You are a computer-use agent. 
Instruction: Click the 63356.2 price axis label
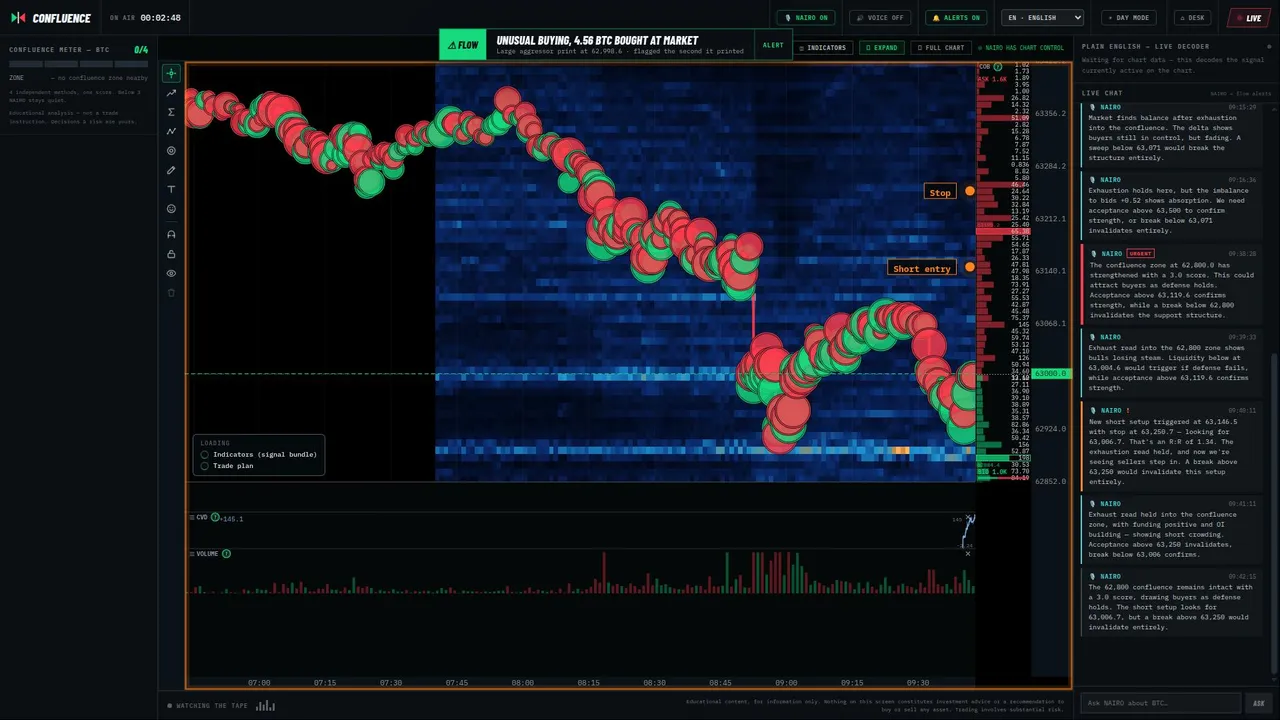[1051, 114]
